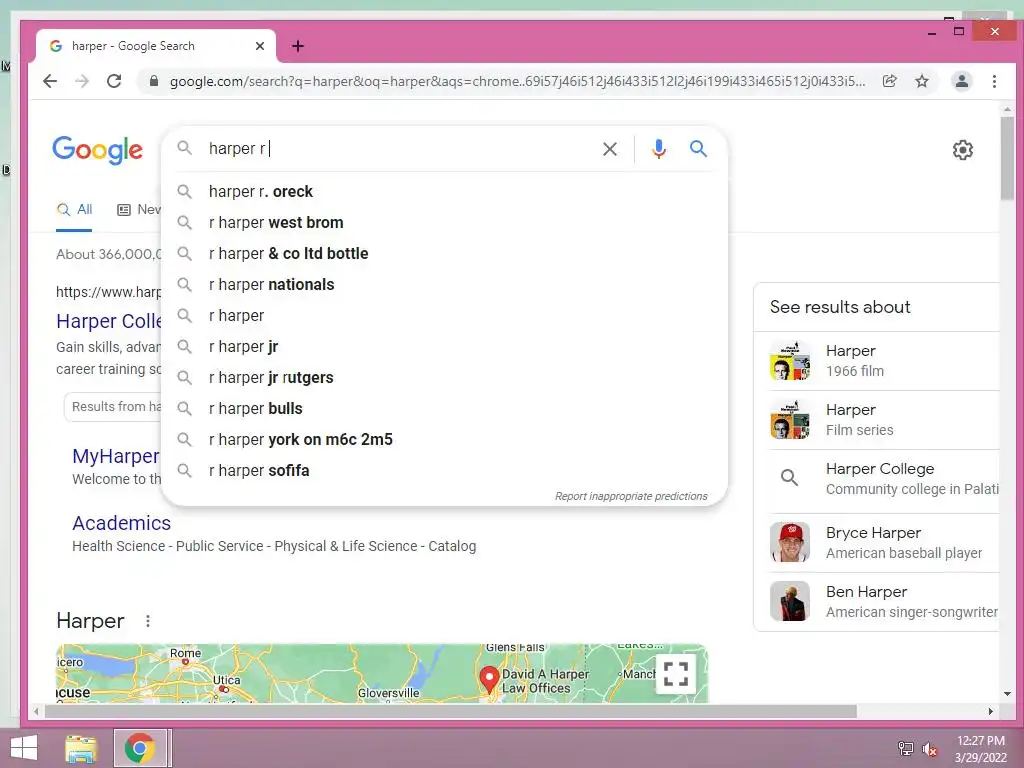This screenshot has height=768, width=1024.
Task: Click the Google logo
Action: [x=97, y=150]
